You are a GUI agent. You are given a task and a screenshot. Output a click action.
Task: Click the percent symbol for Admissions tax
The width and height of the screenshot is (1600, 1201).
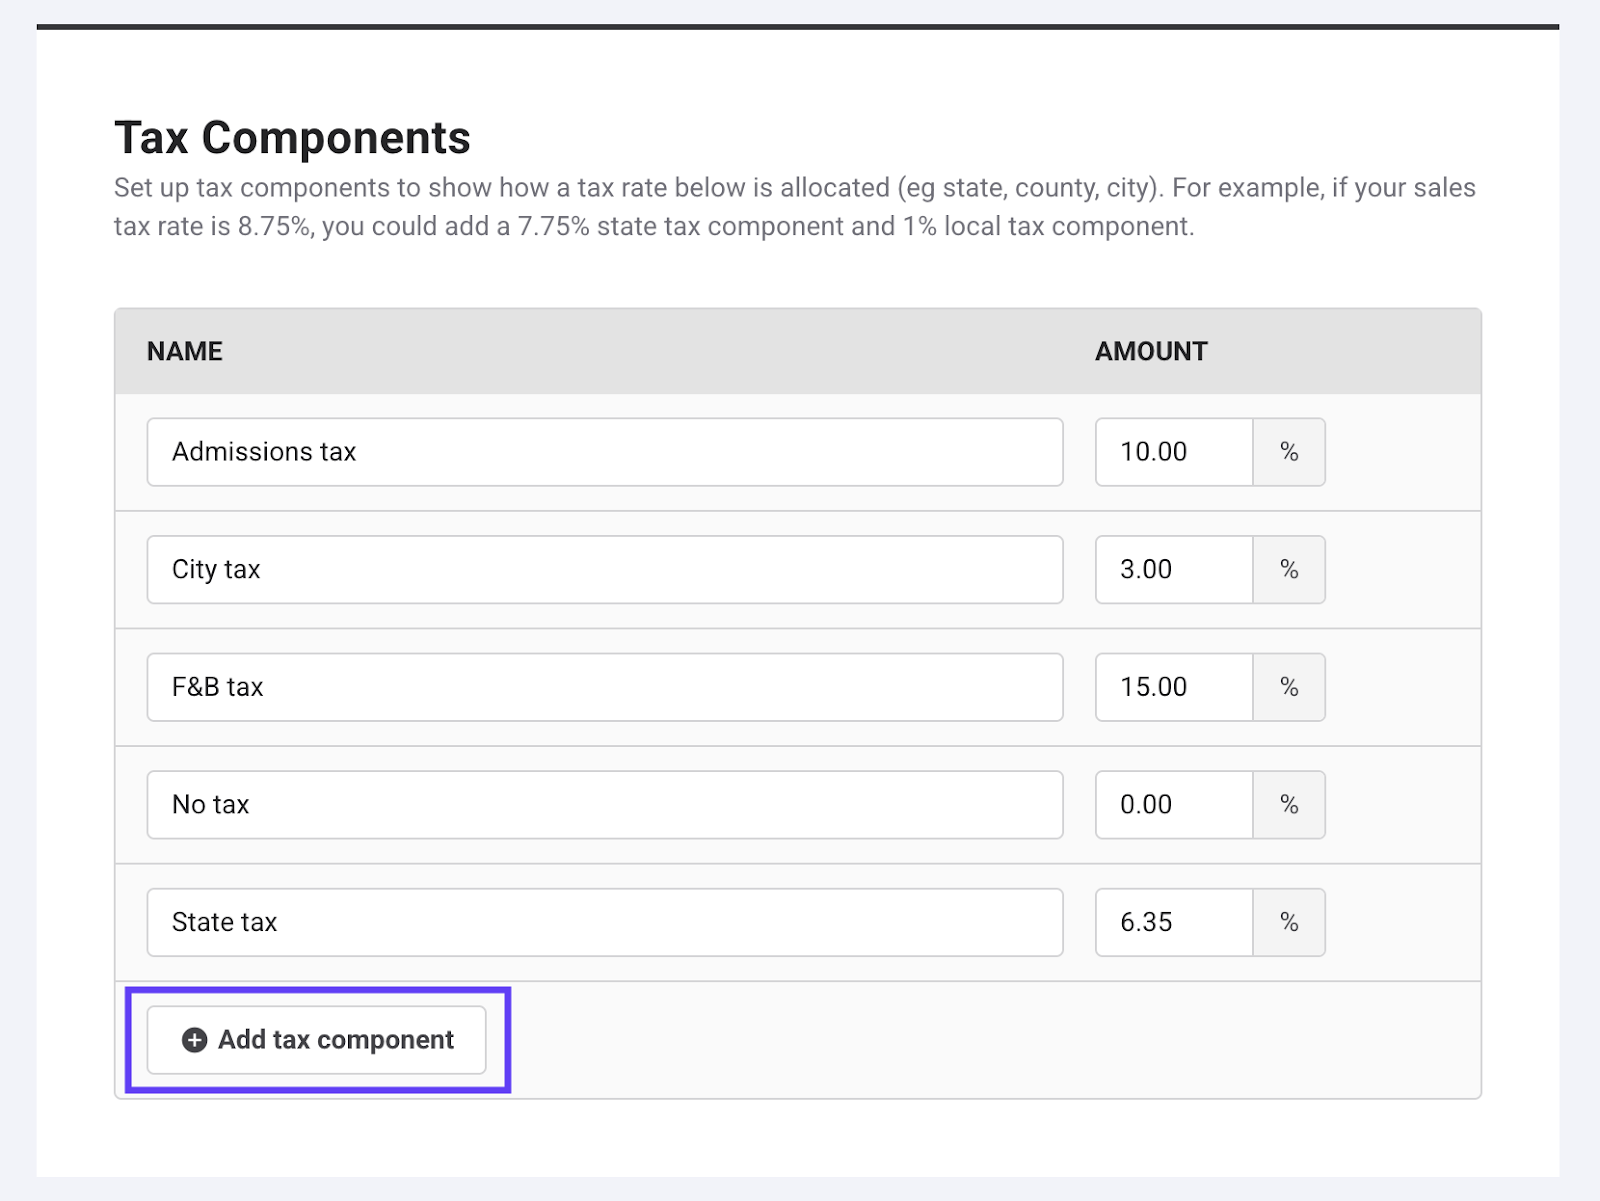(x=1289, y=452)
